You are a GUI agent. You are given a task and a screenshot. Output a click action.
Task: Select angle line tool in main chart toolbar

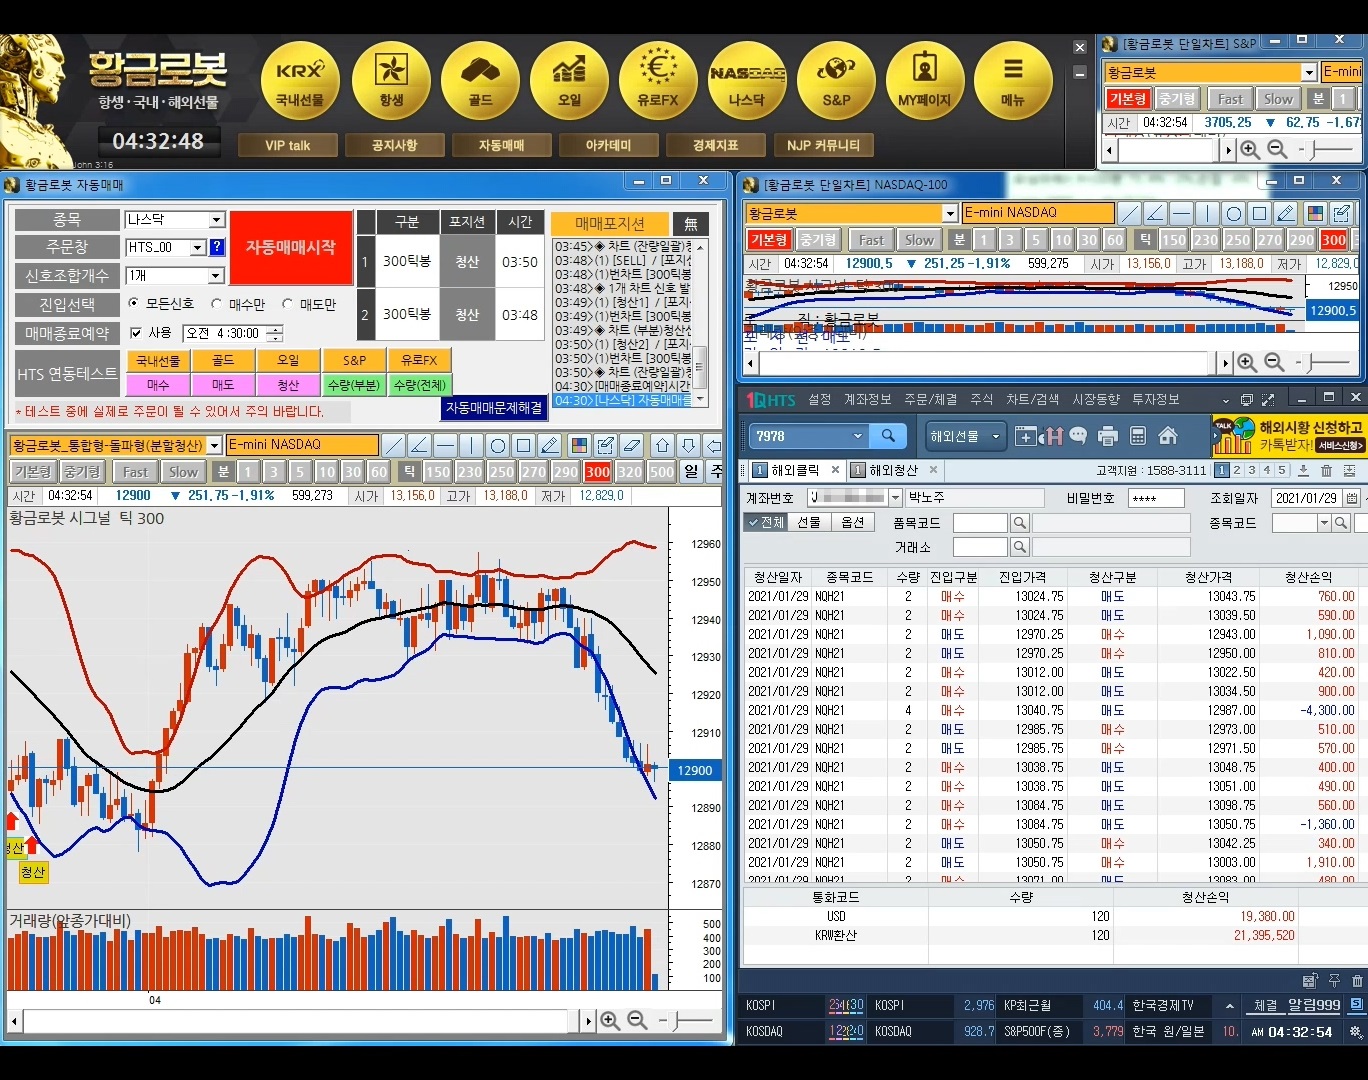tap(420, 445)
